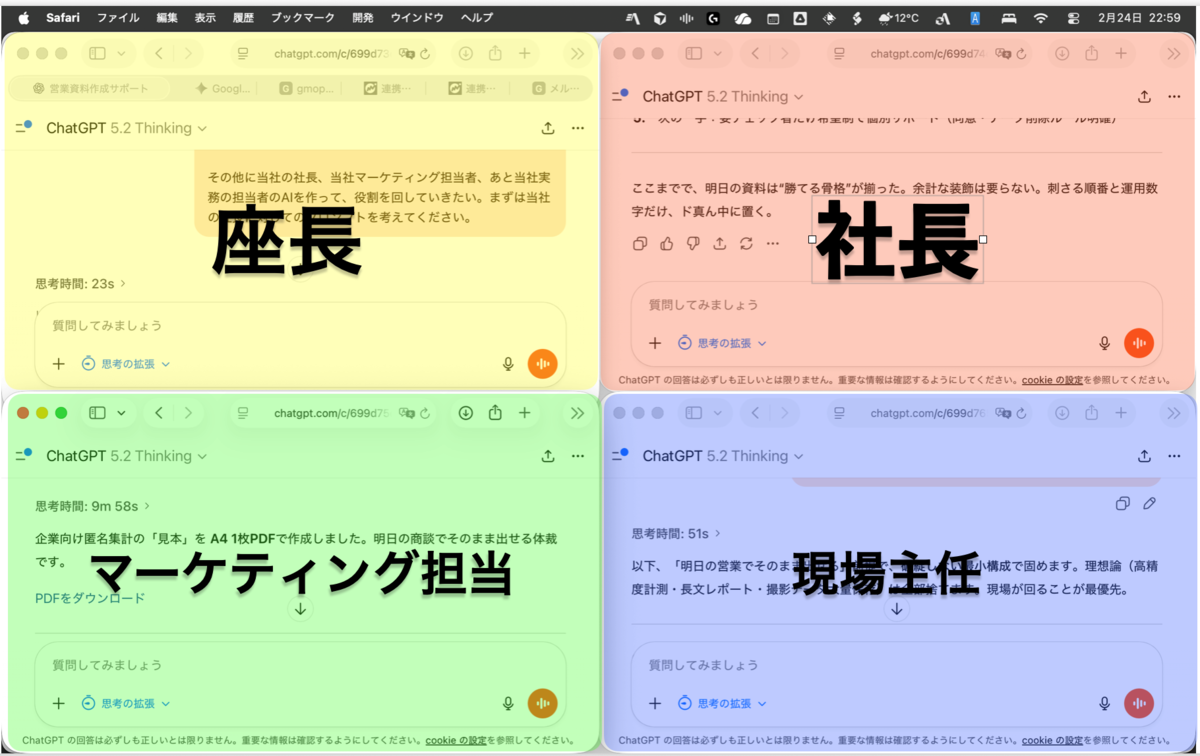
Task: Toggle Safari sidebar in pink window
Action: click(x=693, y=54)
